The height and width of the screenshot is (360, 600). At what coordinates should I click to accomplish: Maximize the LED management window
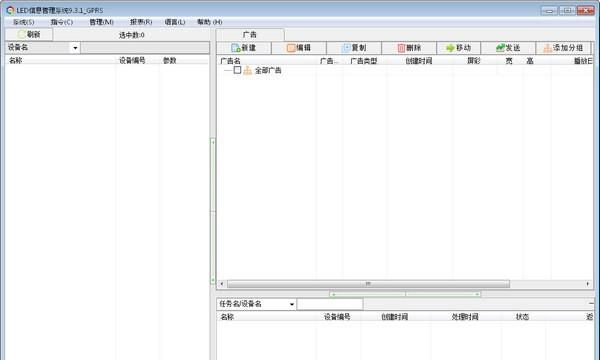(x=567, y=11)
